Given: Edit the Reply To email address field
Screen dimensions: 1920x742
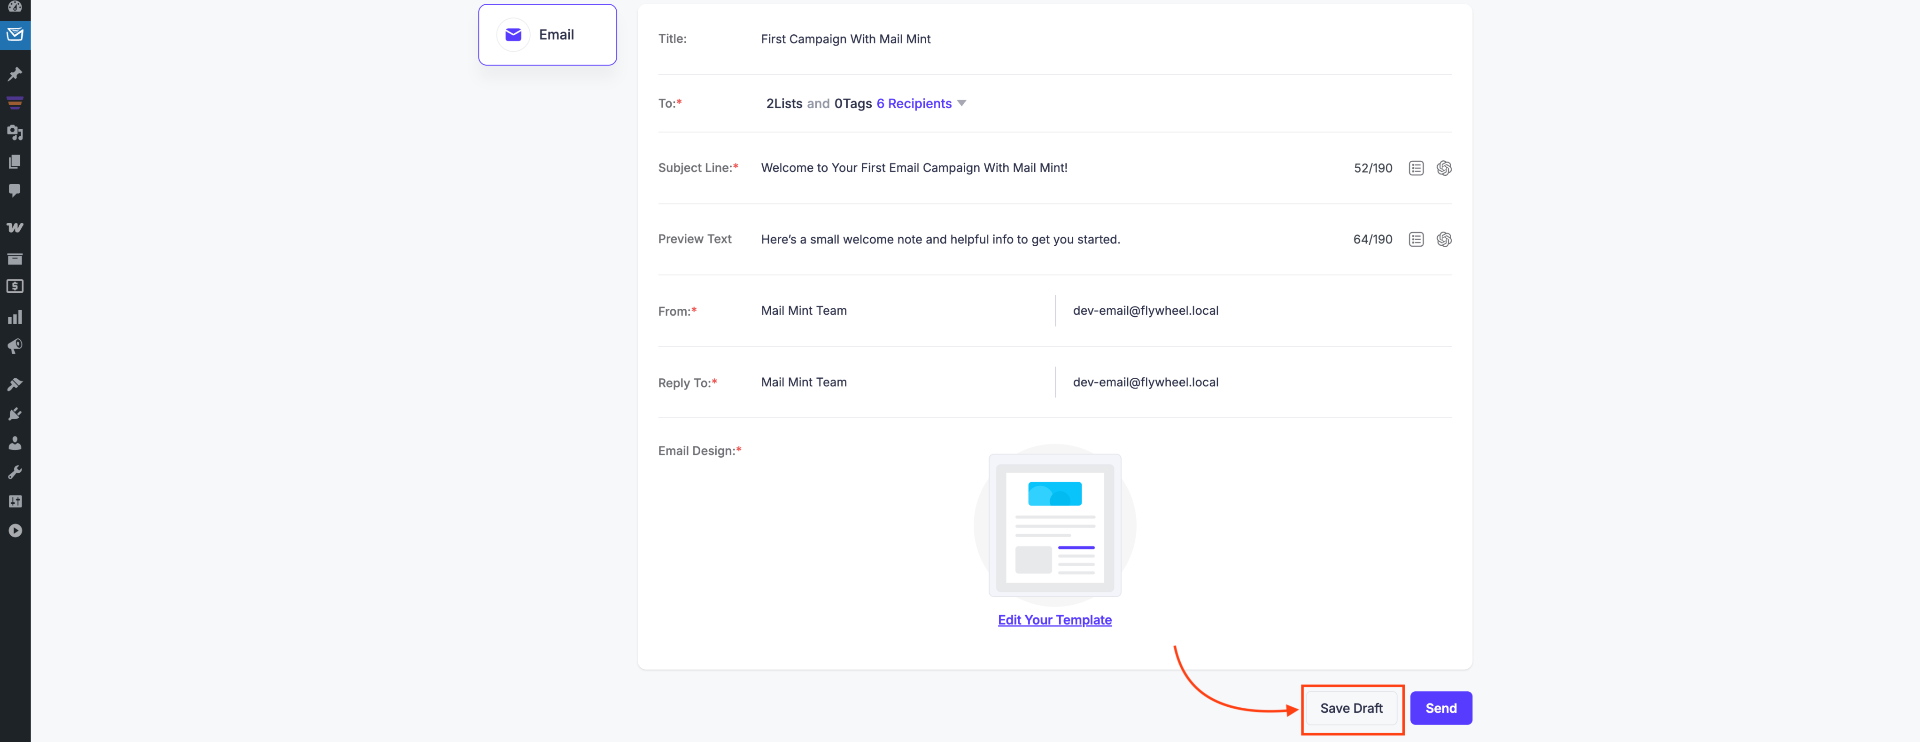Looking at the screenshot, I should tap(1260, 382).
